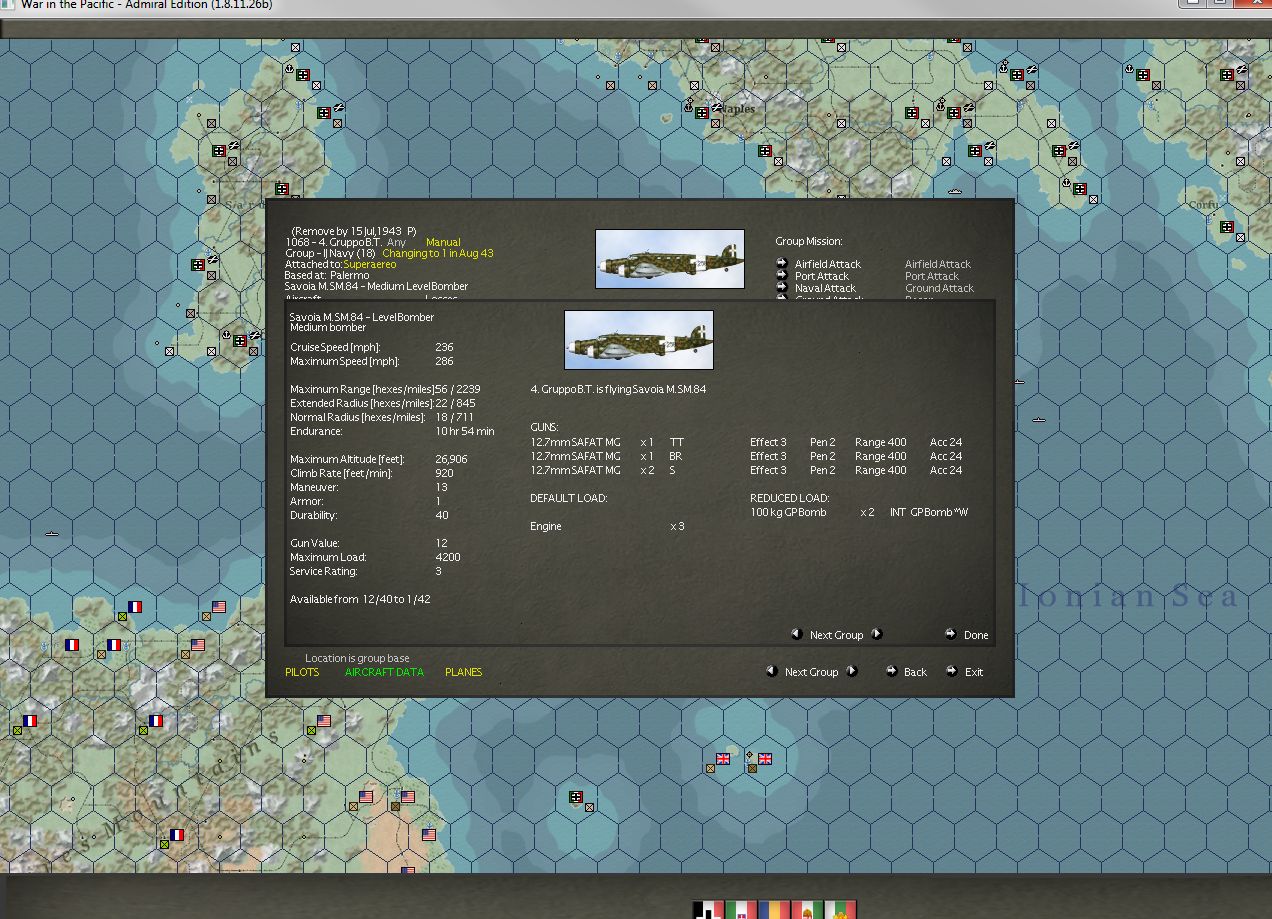Image resolution: width=1272 pixels, height=919 pixels.
Task: Click left British flag unit on map
Action: click(723, 759)
